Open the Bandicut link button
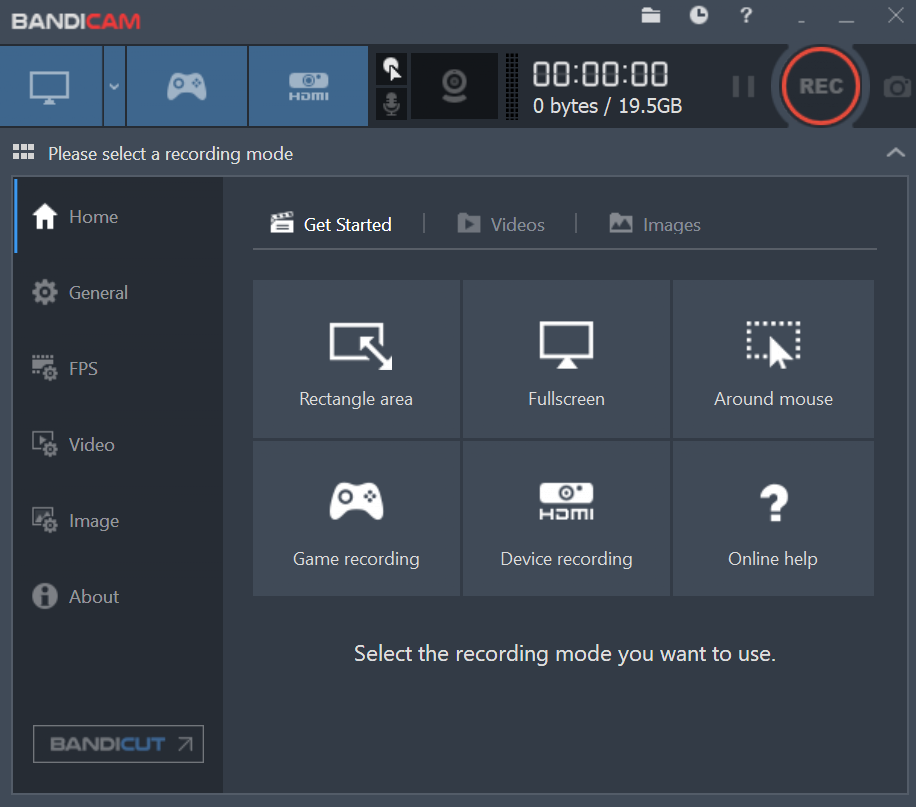This screenshot has height=807, width=916. (119, 744)
